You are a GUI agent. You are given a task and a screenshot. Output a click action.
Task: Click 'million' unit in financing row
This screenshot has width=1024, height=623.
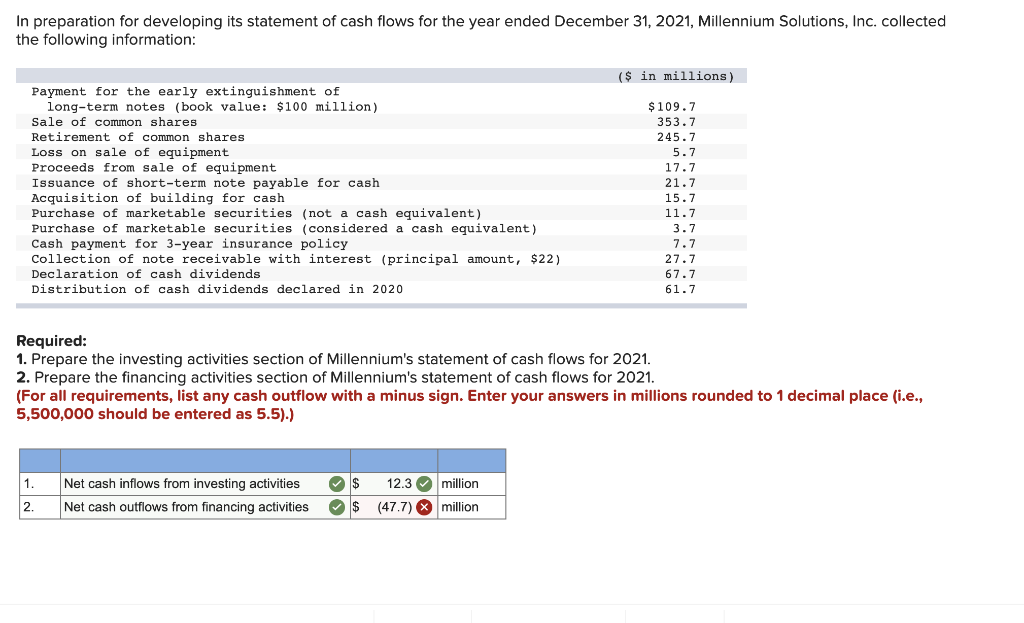(460, 507)
